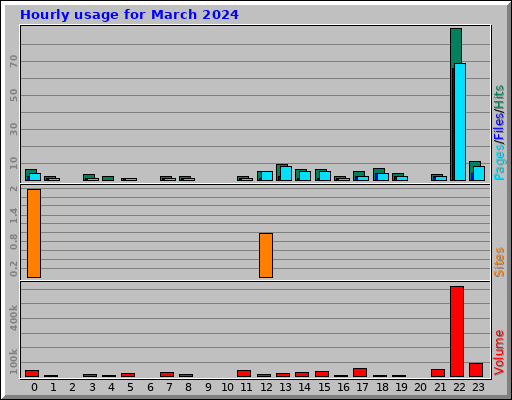Click the cyan Pages bar at hour 22

pos(460,122)
